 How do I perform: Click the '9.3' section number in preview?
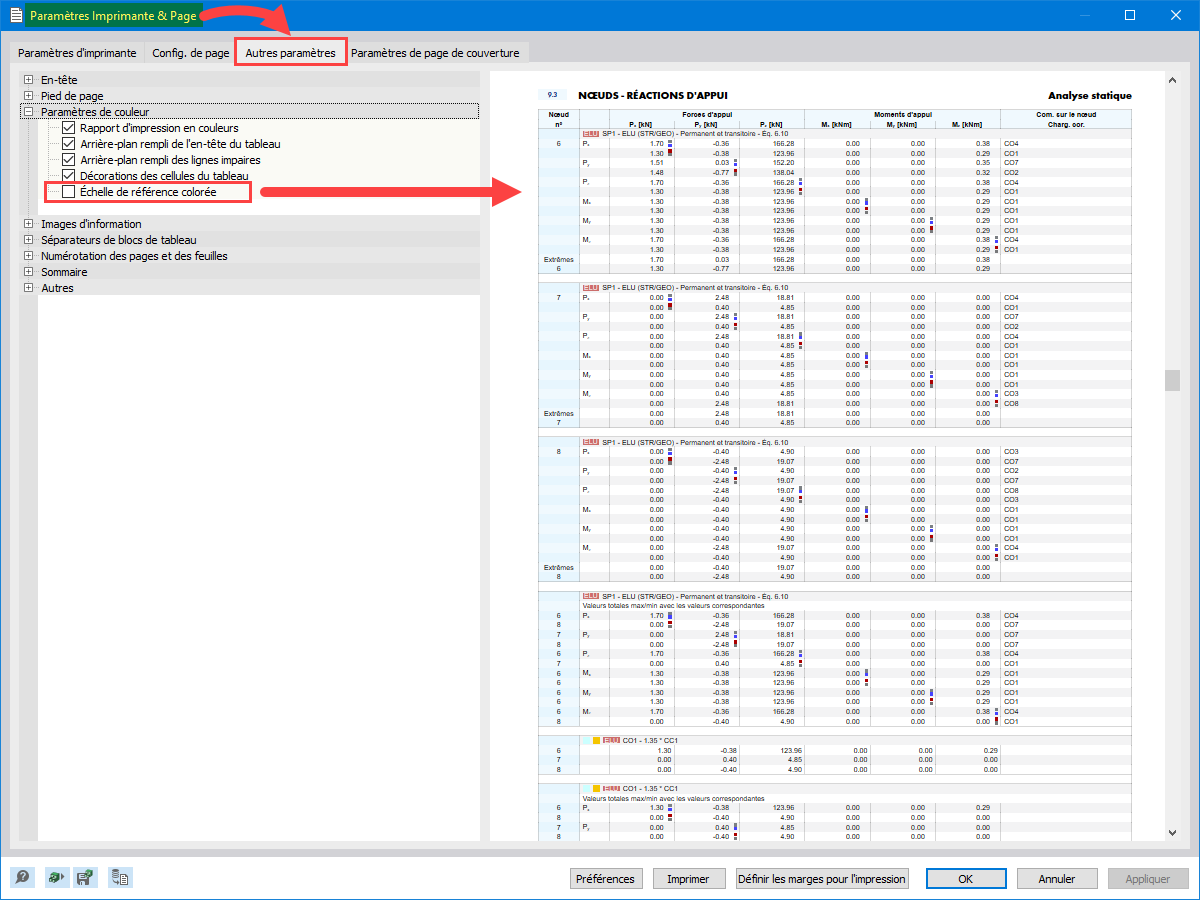pyautogui.click(x=553, y=94)
